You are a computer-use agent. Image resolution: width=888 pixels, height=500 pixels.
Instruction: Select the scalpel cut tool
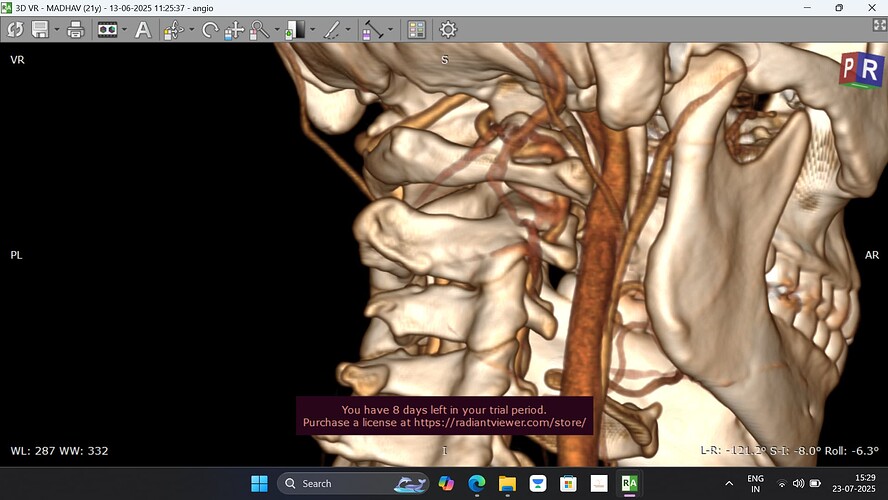point(331,30)
